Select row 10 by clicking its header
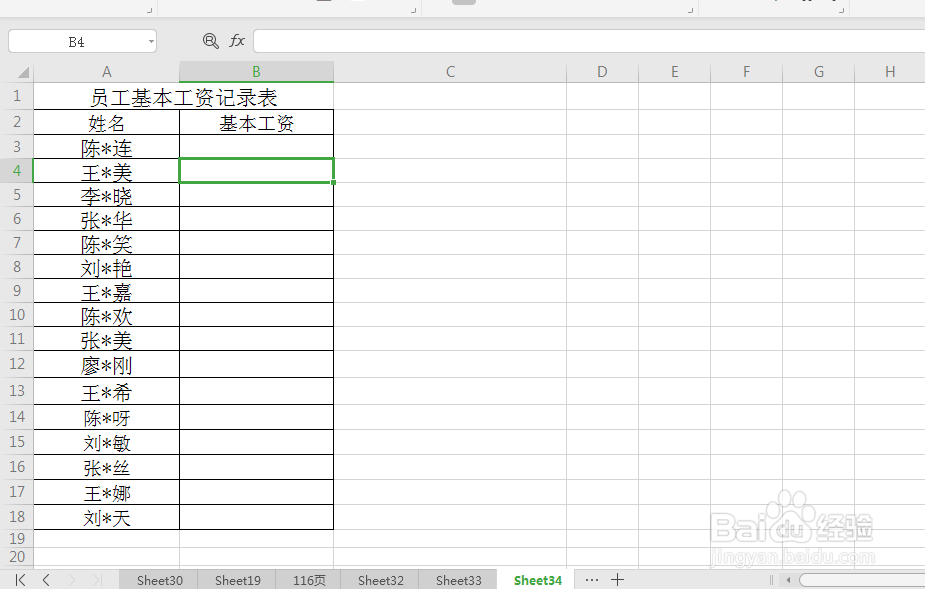The image size is (925, 589). pos(16,316)
